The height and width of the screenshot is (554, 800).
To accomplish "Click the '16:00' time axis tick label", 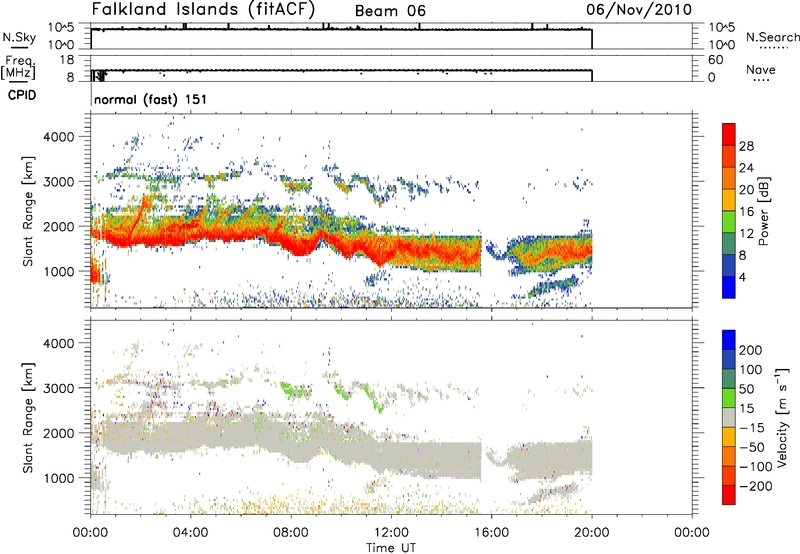I will pos(491,533).
